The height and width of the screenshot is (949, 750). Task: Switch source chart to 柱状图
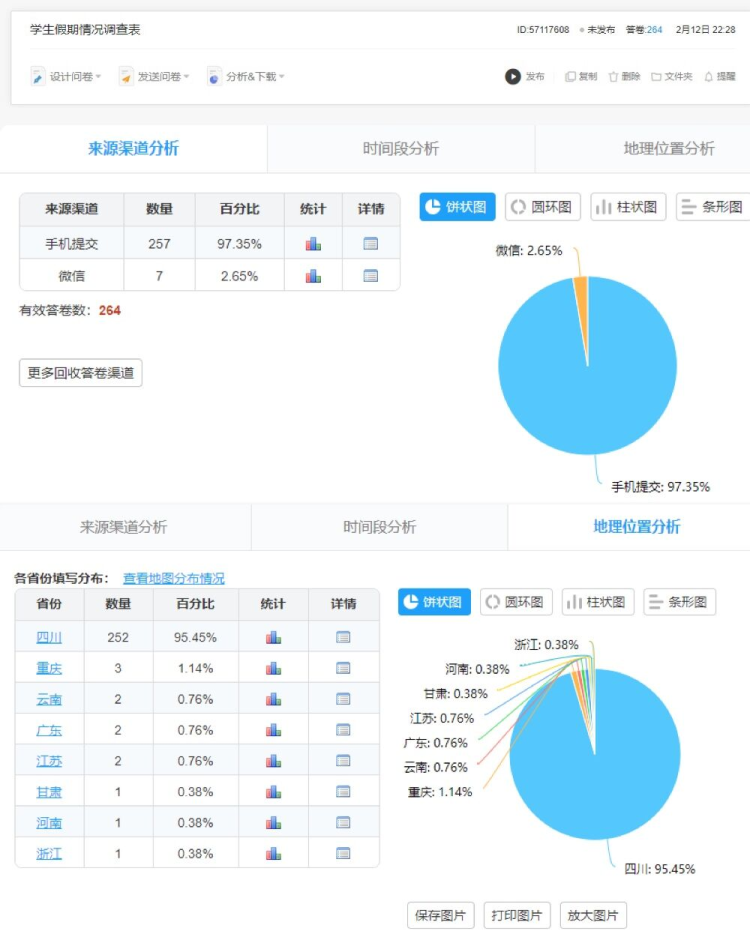[x=628, y=207]
